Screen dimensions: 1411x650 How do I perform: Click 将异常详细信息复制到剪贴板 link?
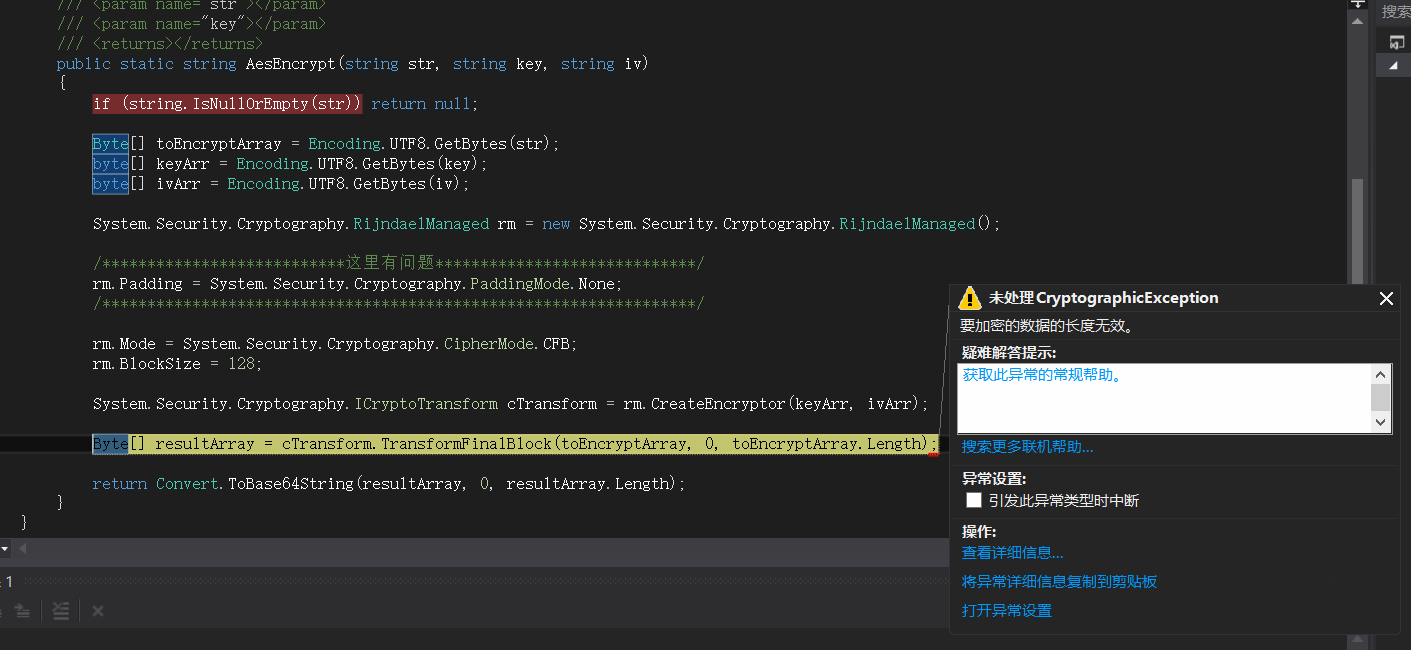click(x=1060, y=582)
